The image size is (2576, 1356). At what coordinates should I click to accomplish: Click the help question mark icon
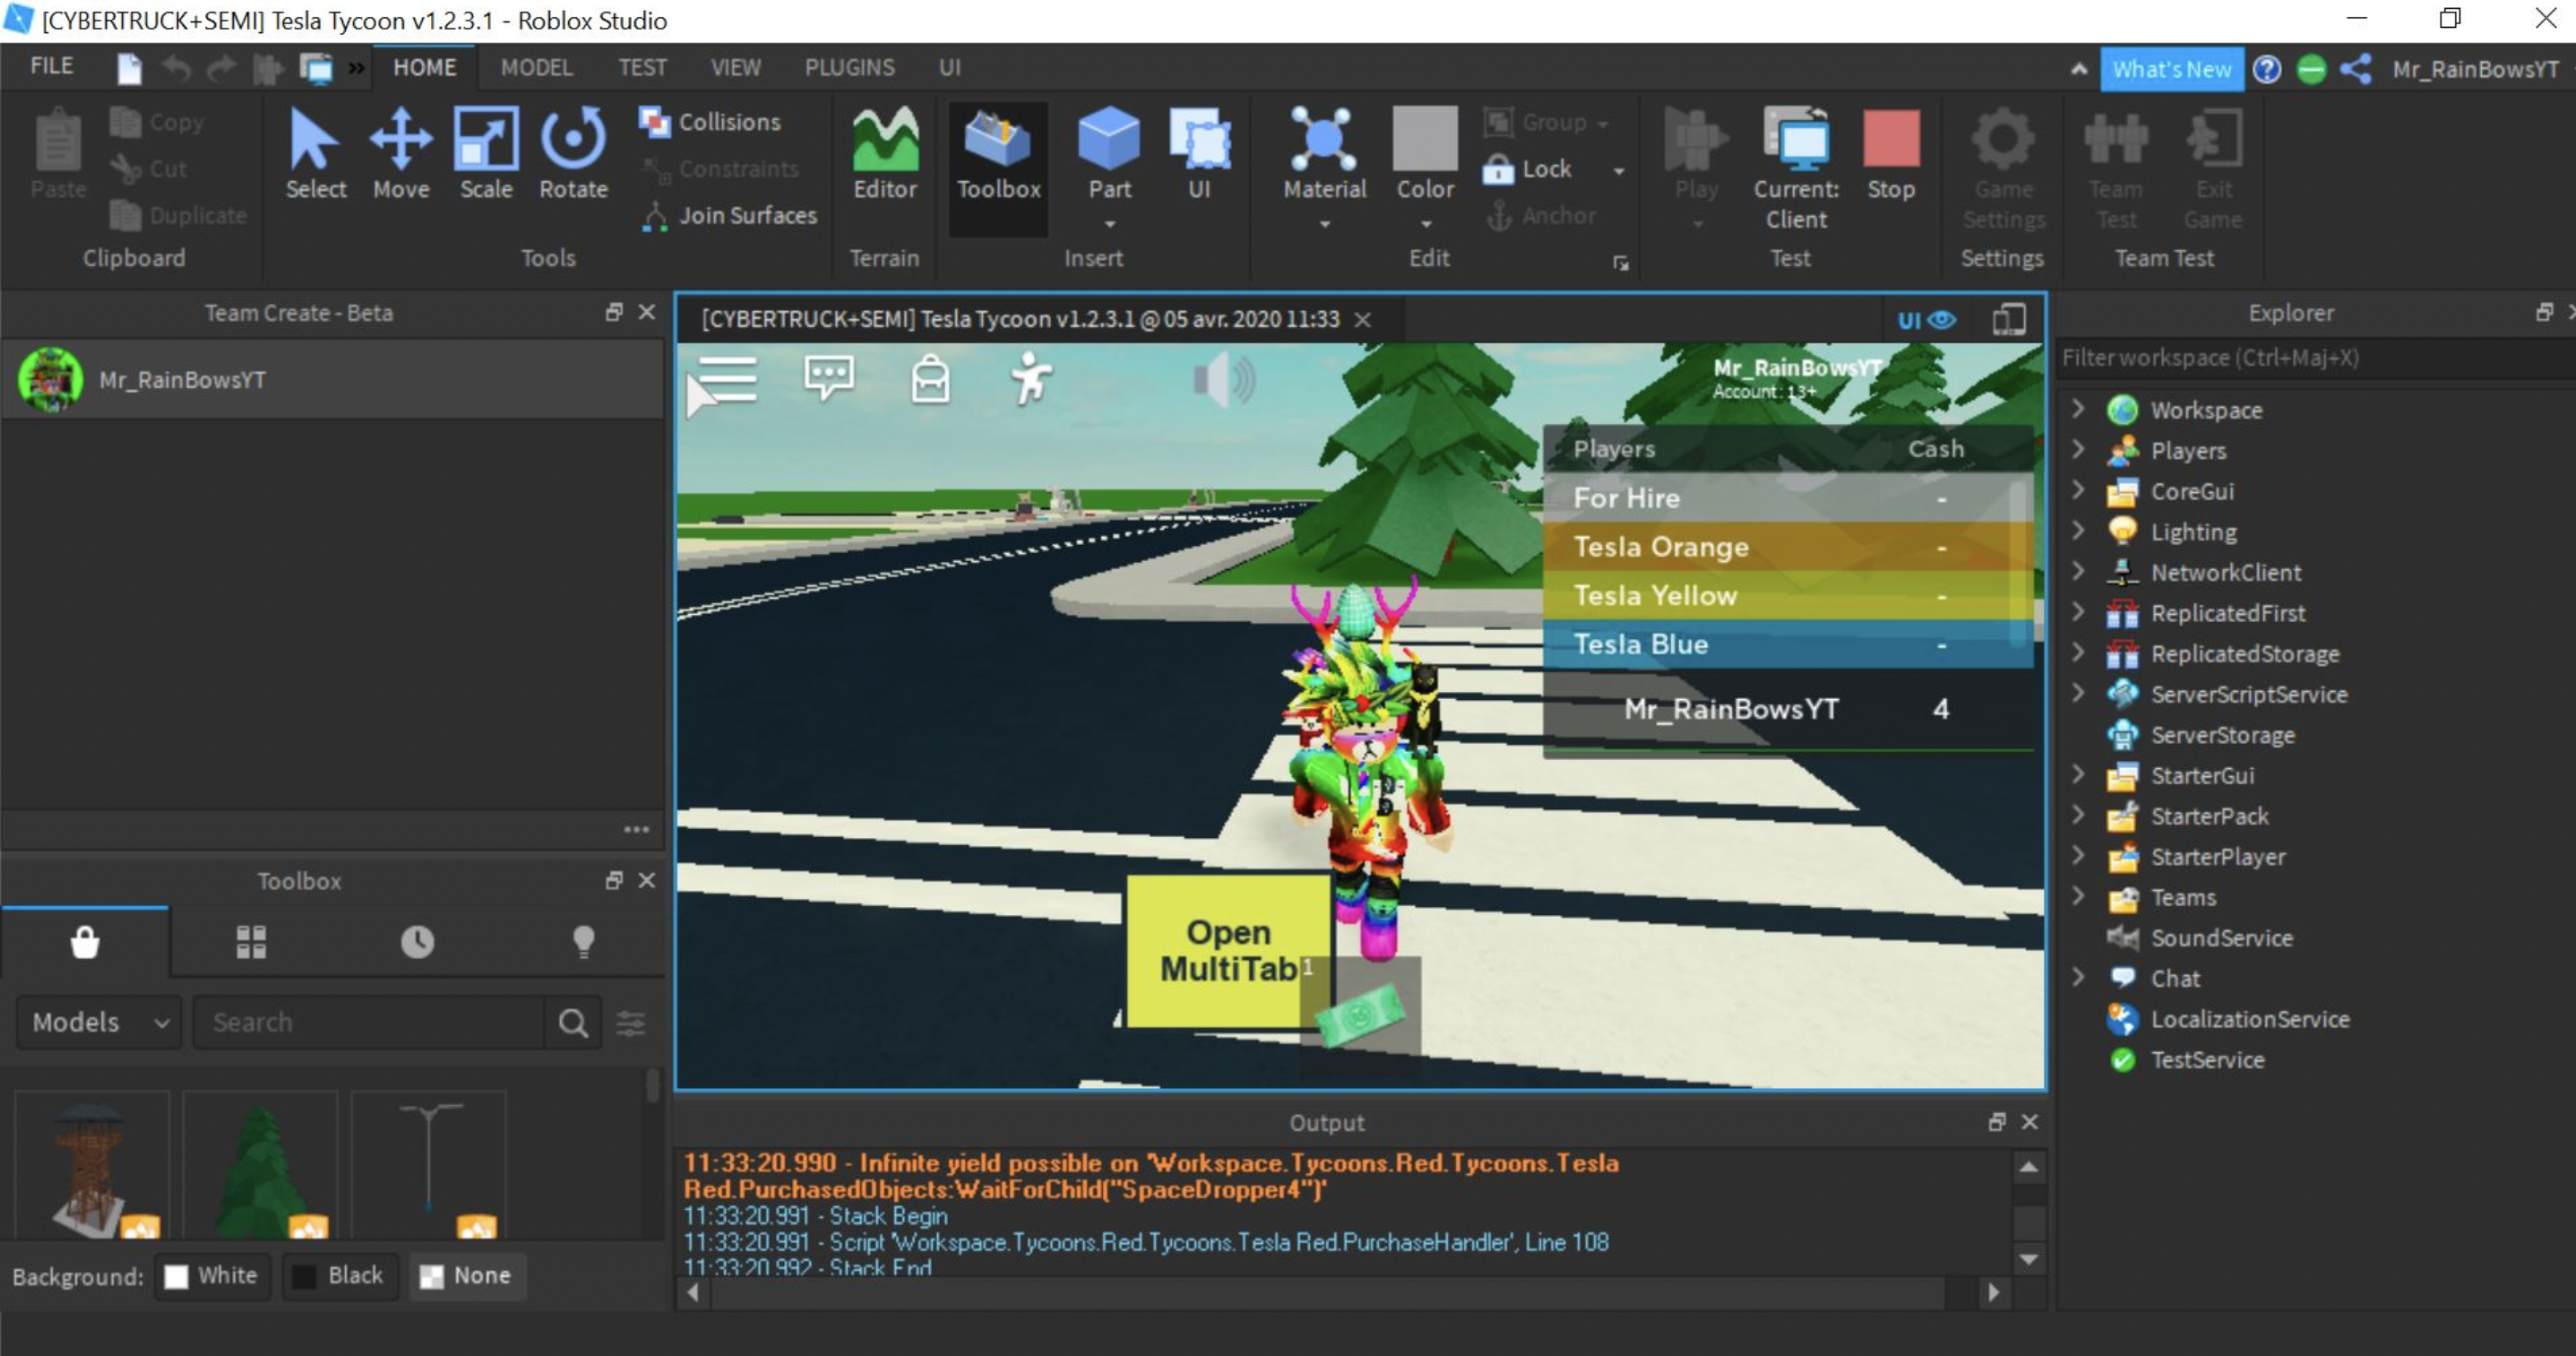2267,69
